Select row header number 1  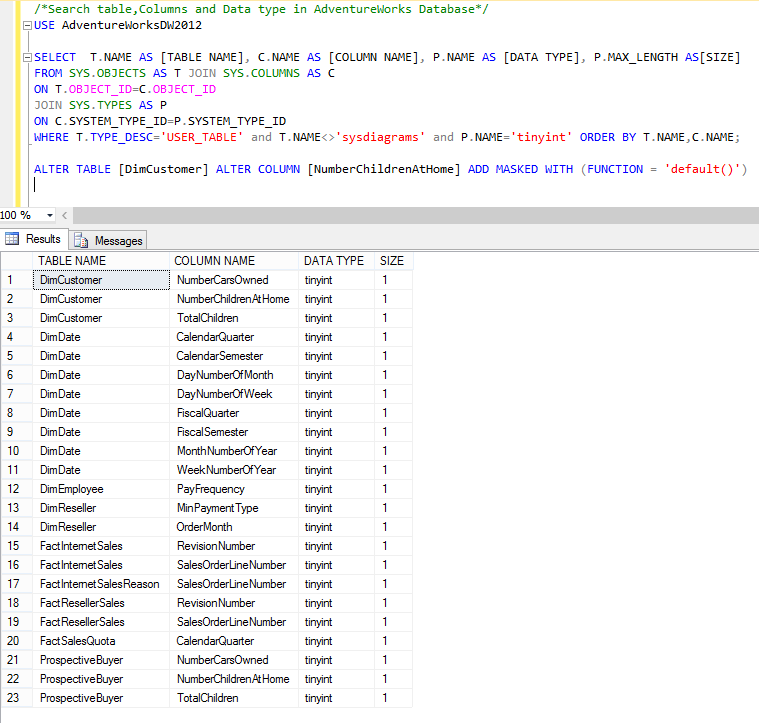pyautogui.click(x=16, y=280)
